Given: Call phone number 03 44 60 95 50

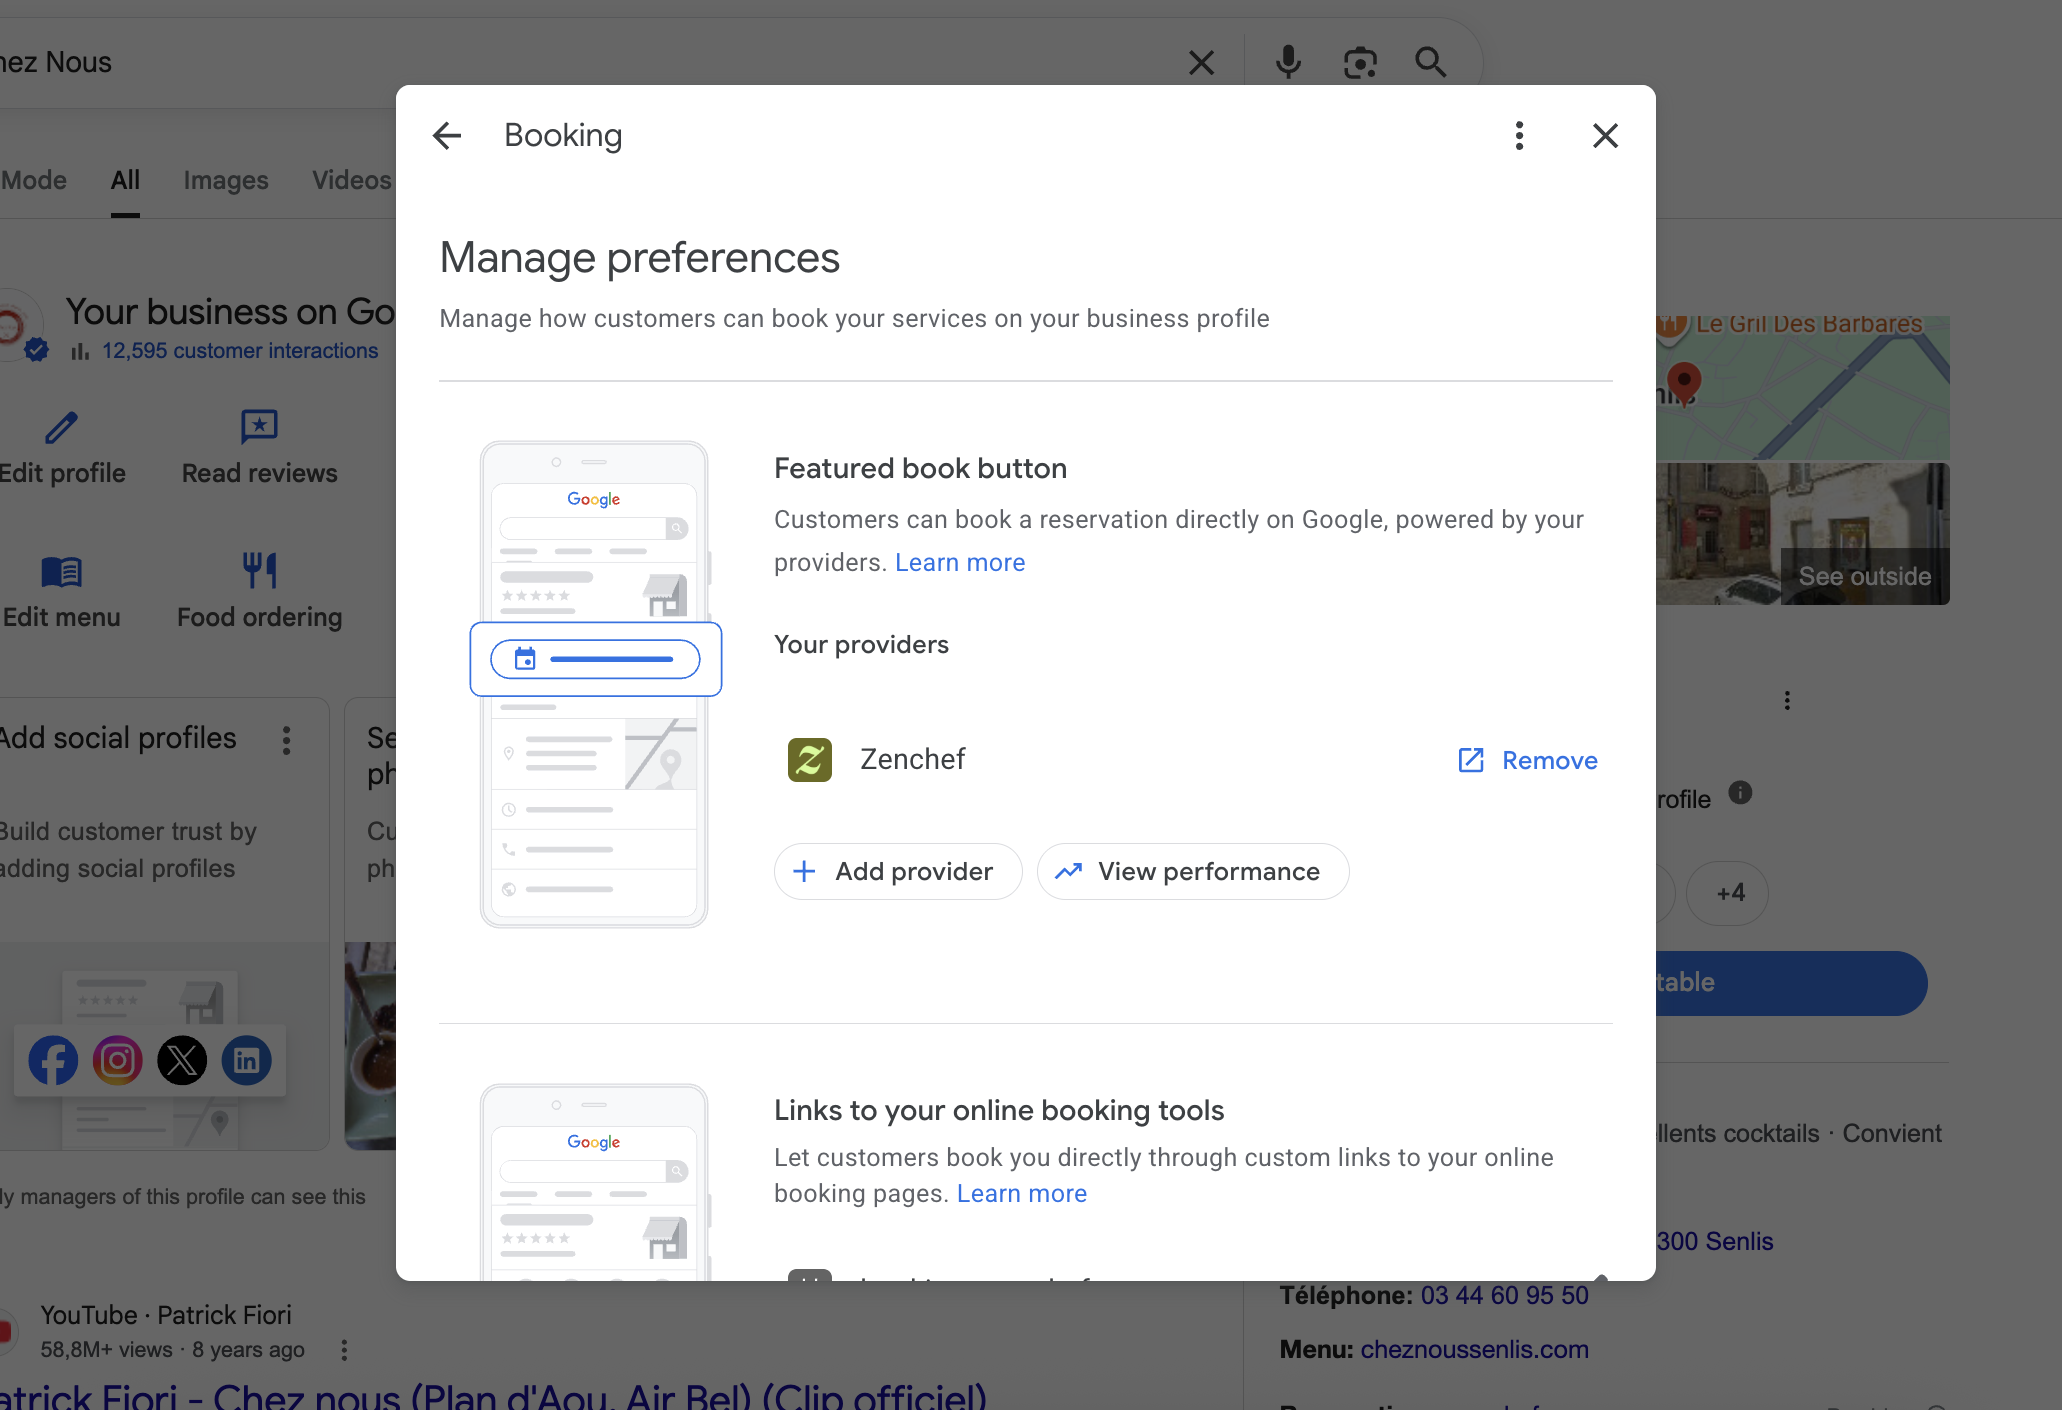Looking at the screenshot, I should tap(1504, 1296).
